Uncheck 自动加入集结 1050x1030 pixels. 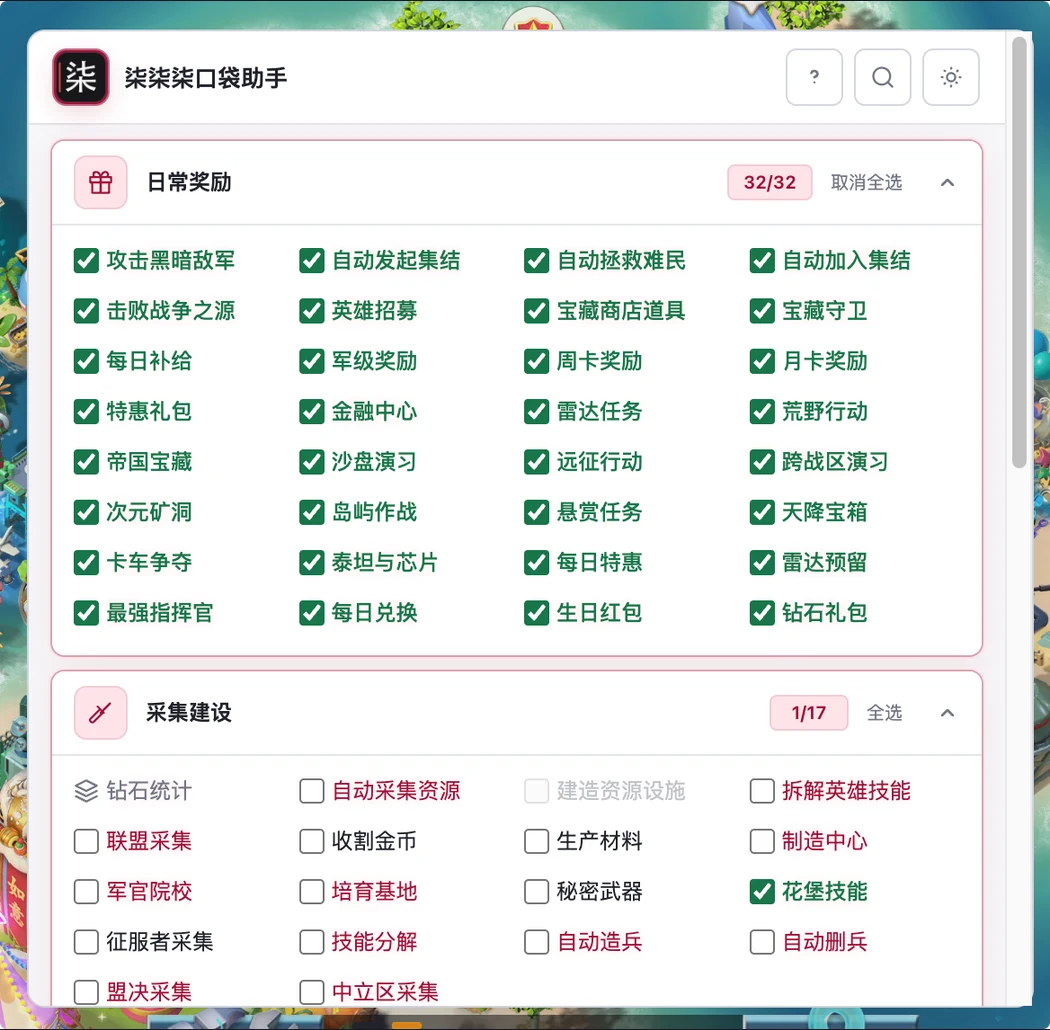pyautogui.click(x=762, y=261)
